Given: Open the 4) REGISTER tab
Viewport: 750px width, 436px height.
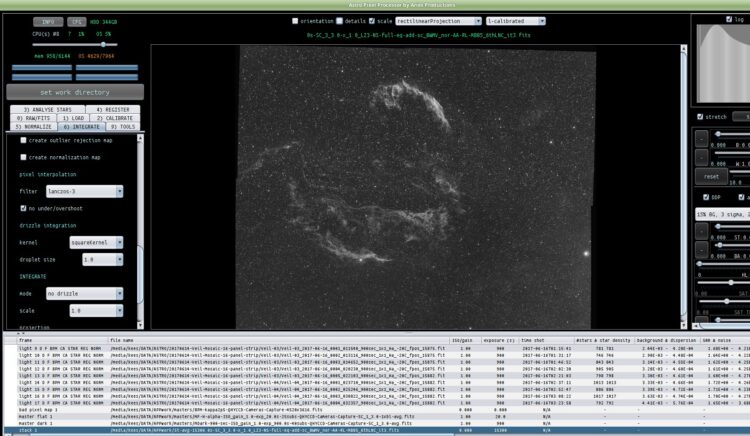Looking at the screenshot, I should pyautogui.click(x=113, y=109).
